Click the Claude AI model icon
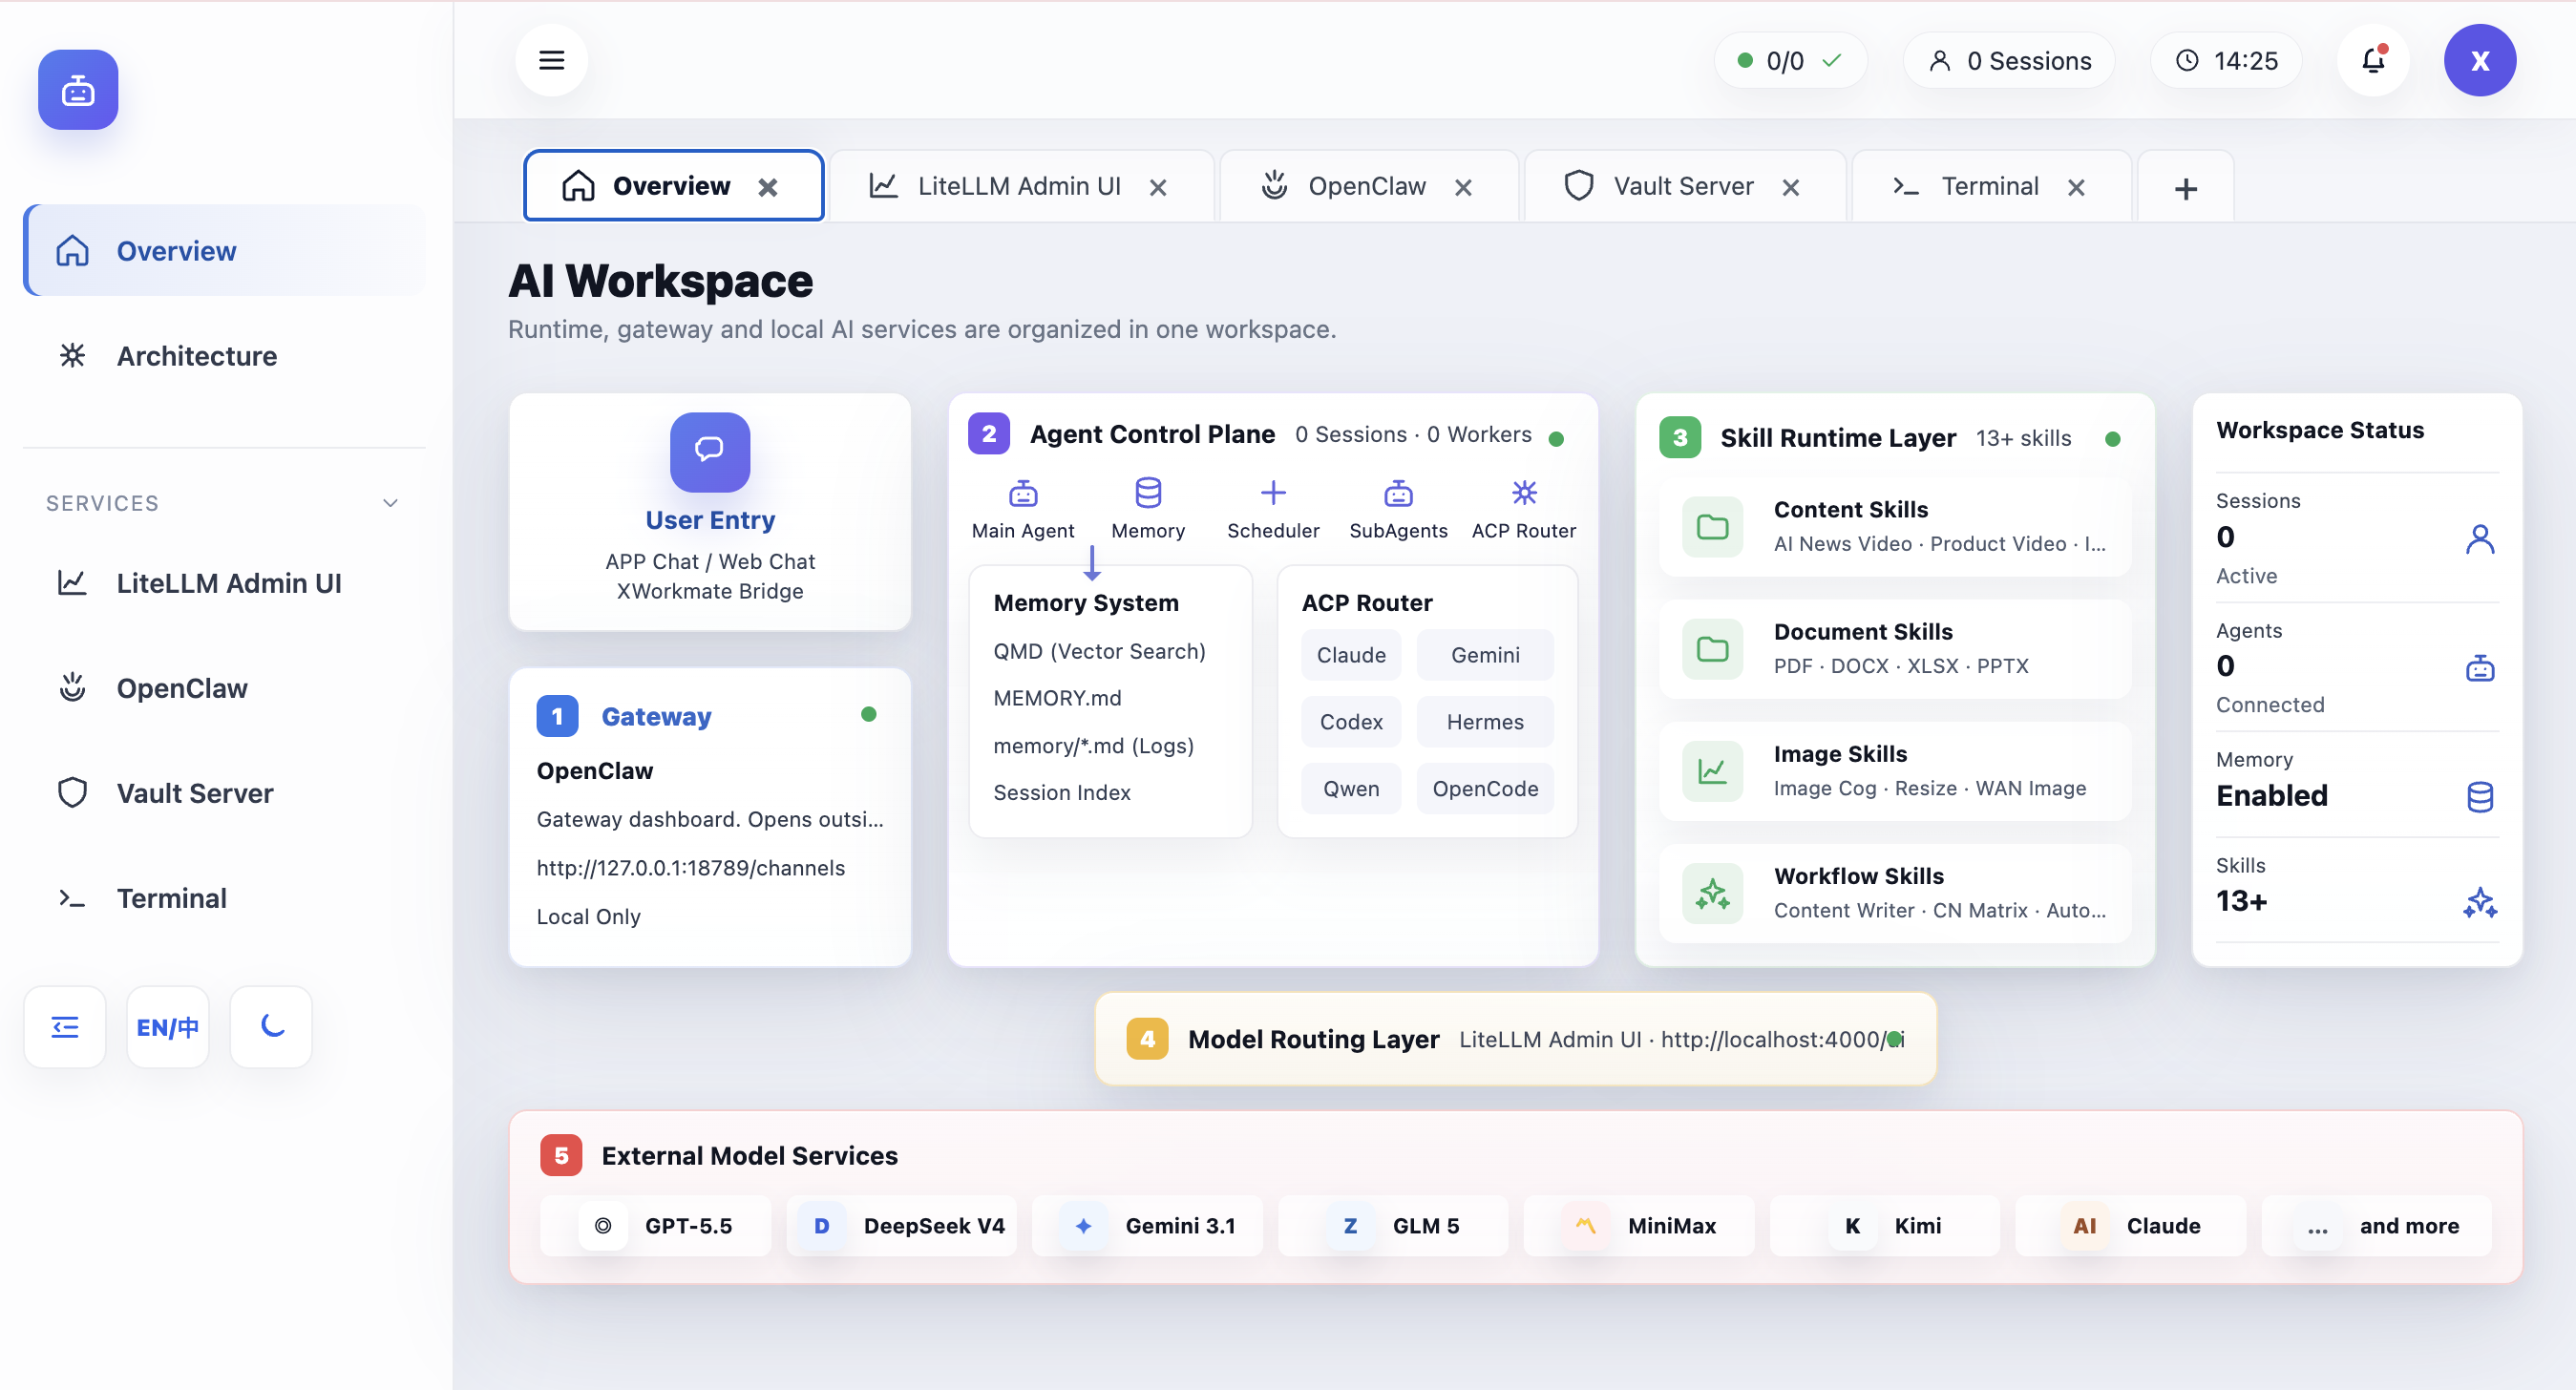 2084,1225
